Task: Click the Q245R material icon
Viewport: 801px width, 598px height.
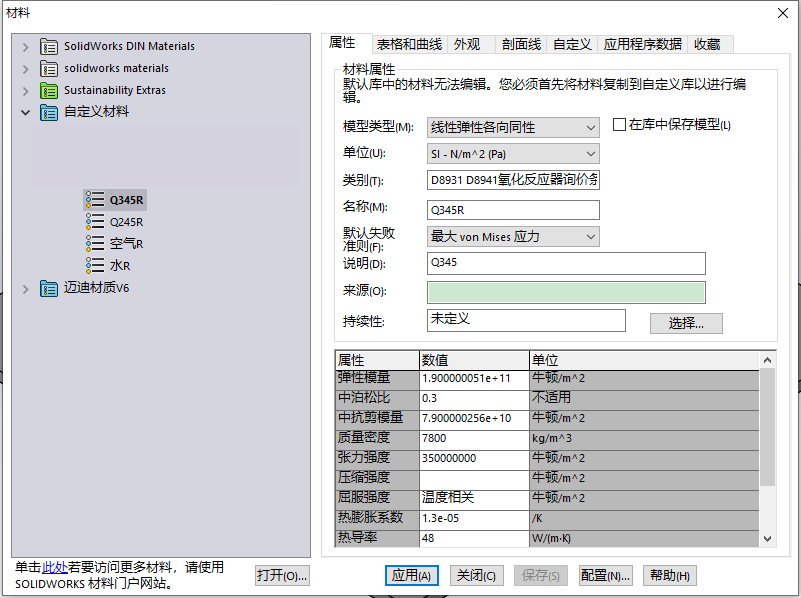Action: click(x=95, y=221)
